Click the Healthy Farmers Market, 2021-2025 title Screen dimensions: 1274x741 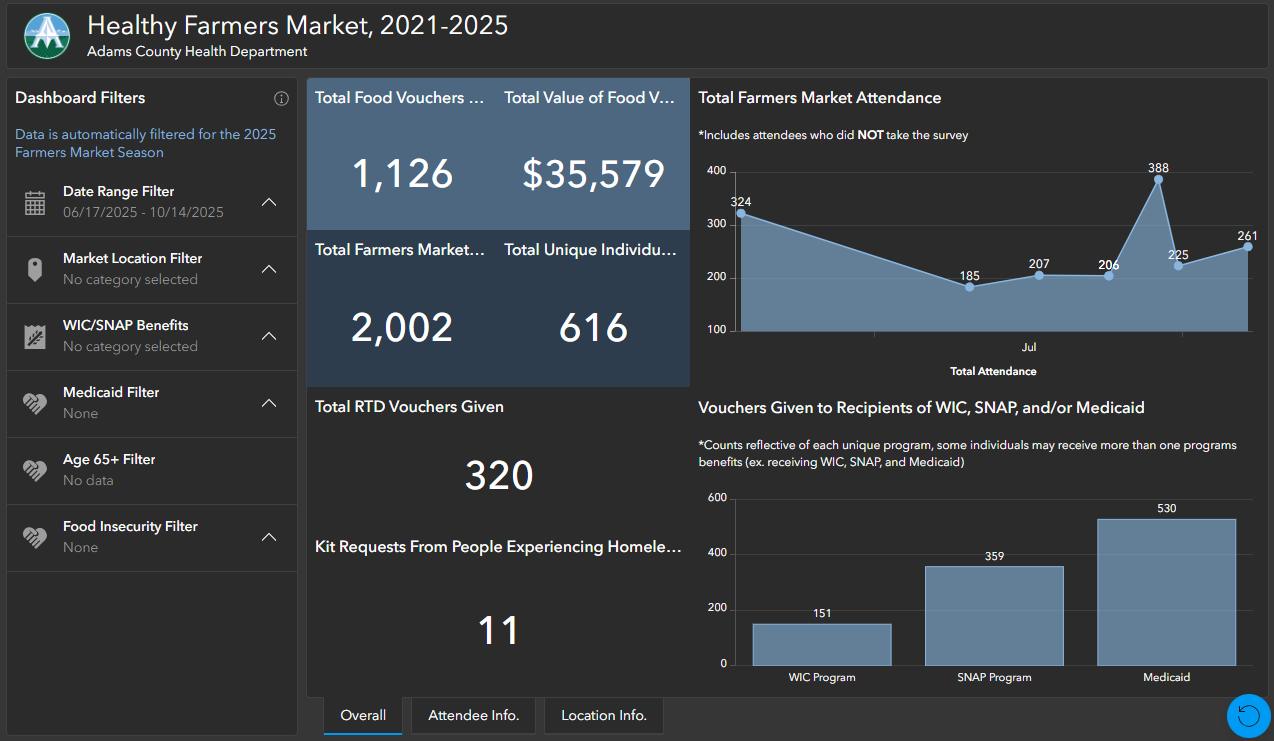tap(298, 26)
